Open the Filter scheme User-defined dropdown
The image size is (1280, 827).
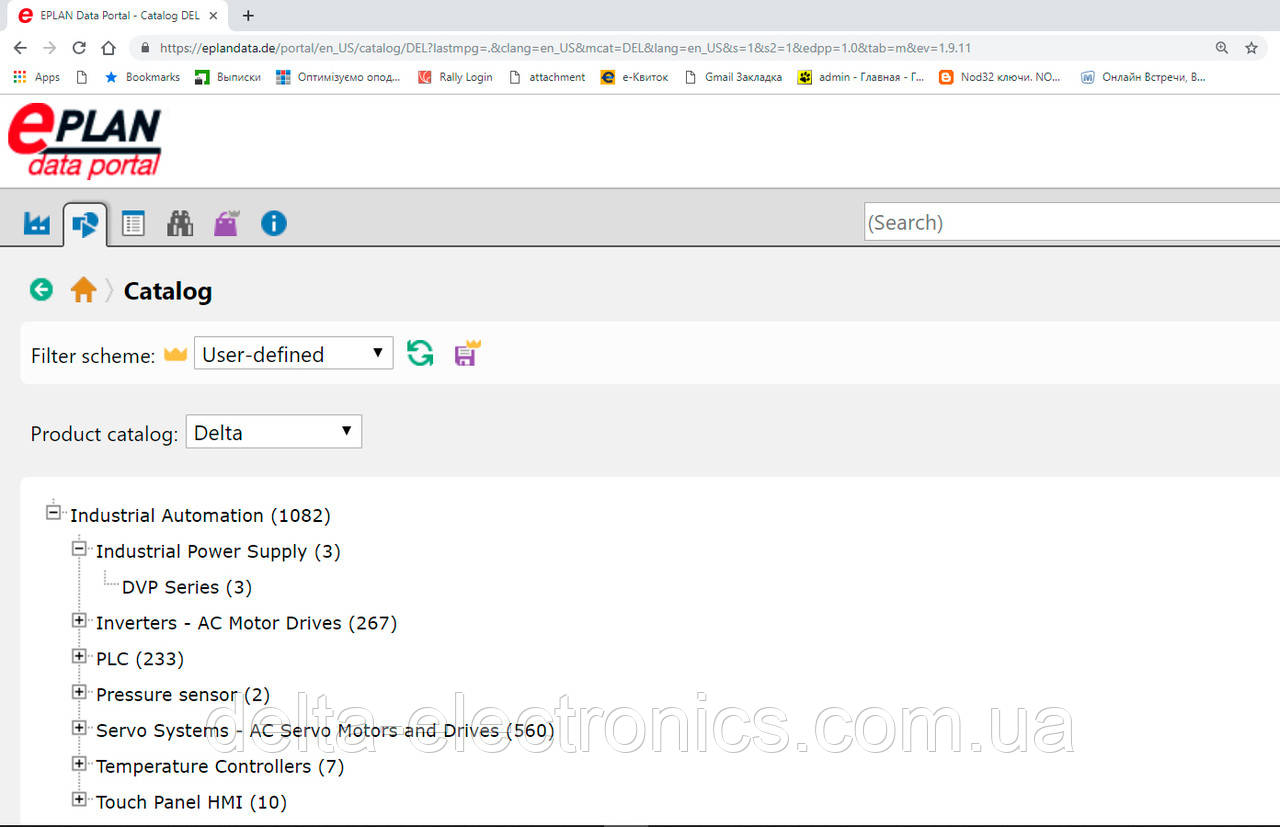click(x=293, y=353)
